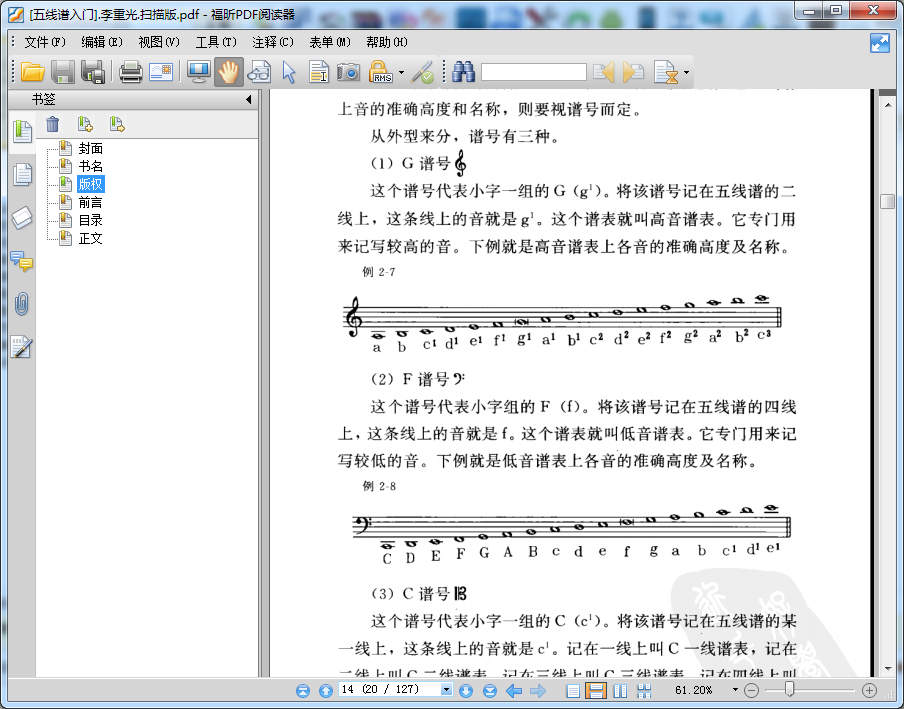Viewport: 904px width, 709px height.
Task: Go to next page button
Action: tap(466, 691)
